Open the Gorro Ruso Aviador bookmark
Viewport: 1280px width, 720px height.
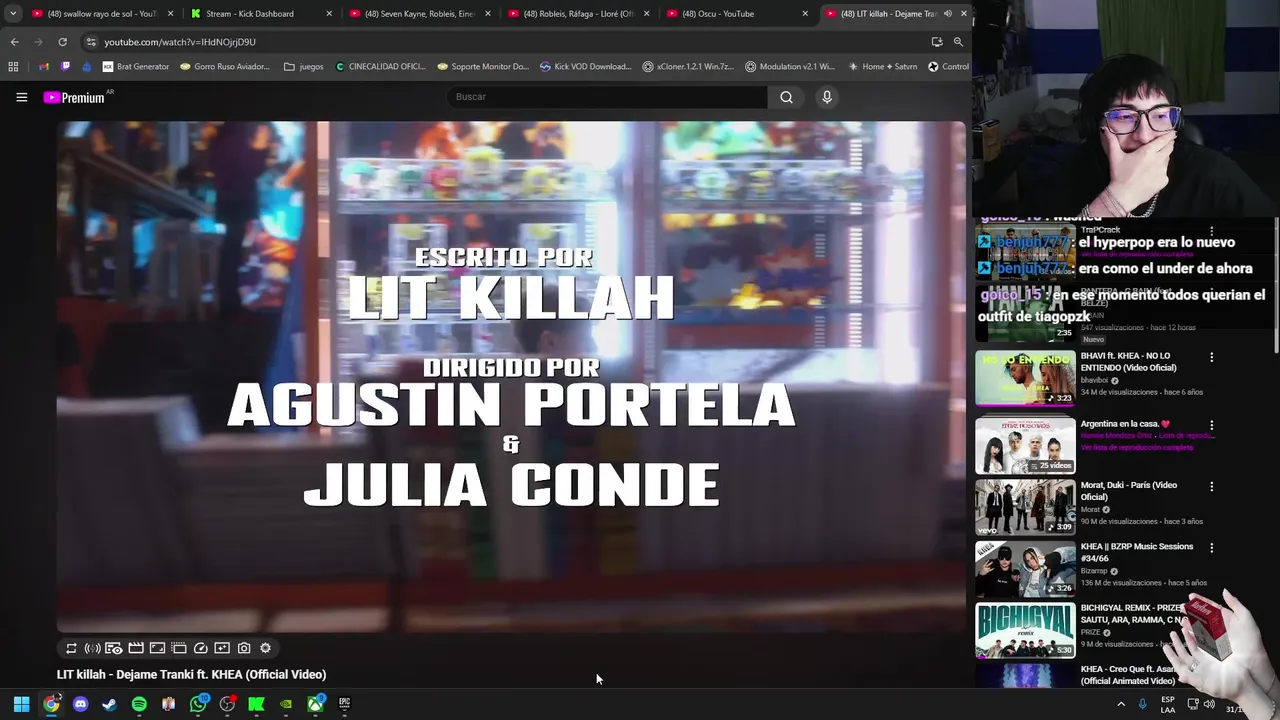tap(225, 67)
